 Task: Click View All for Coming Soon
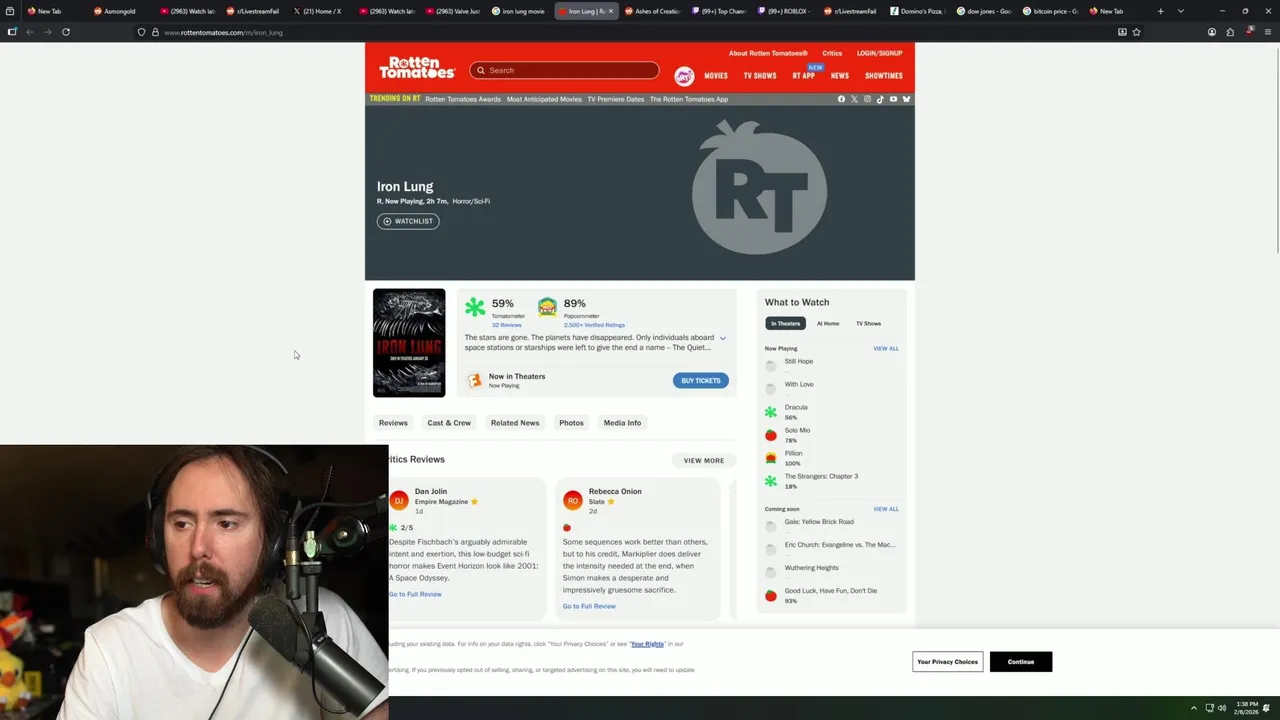[886, 509]
